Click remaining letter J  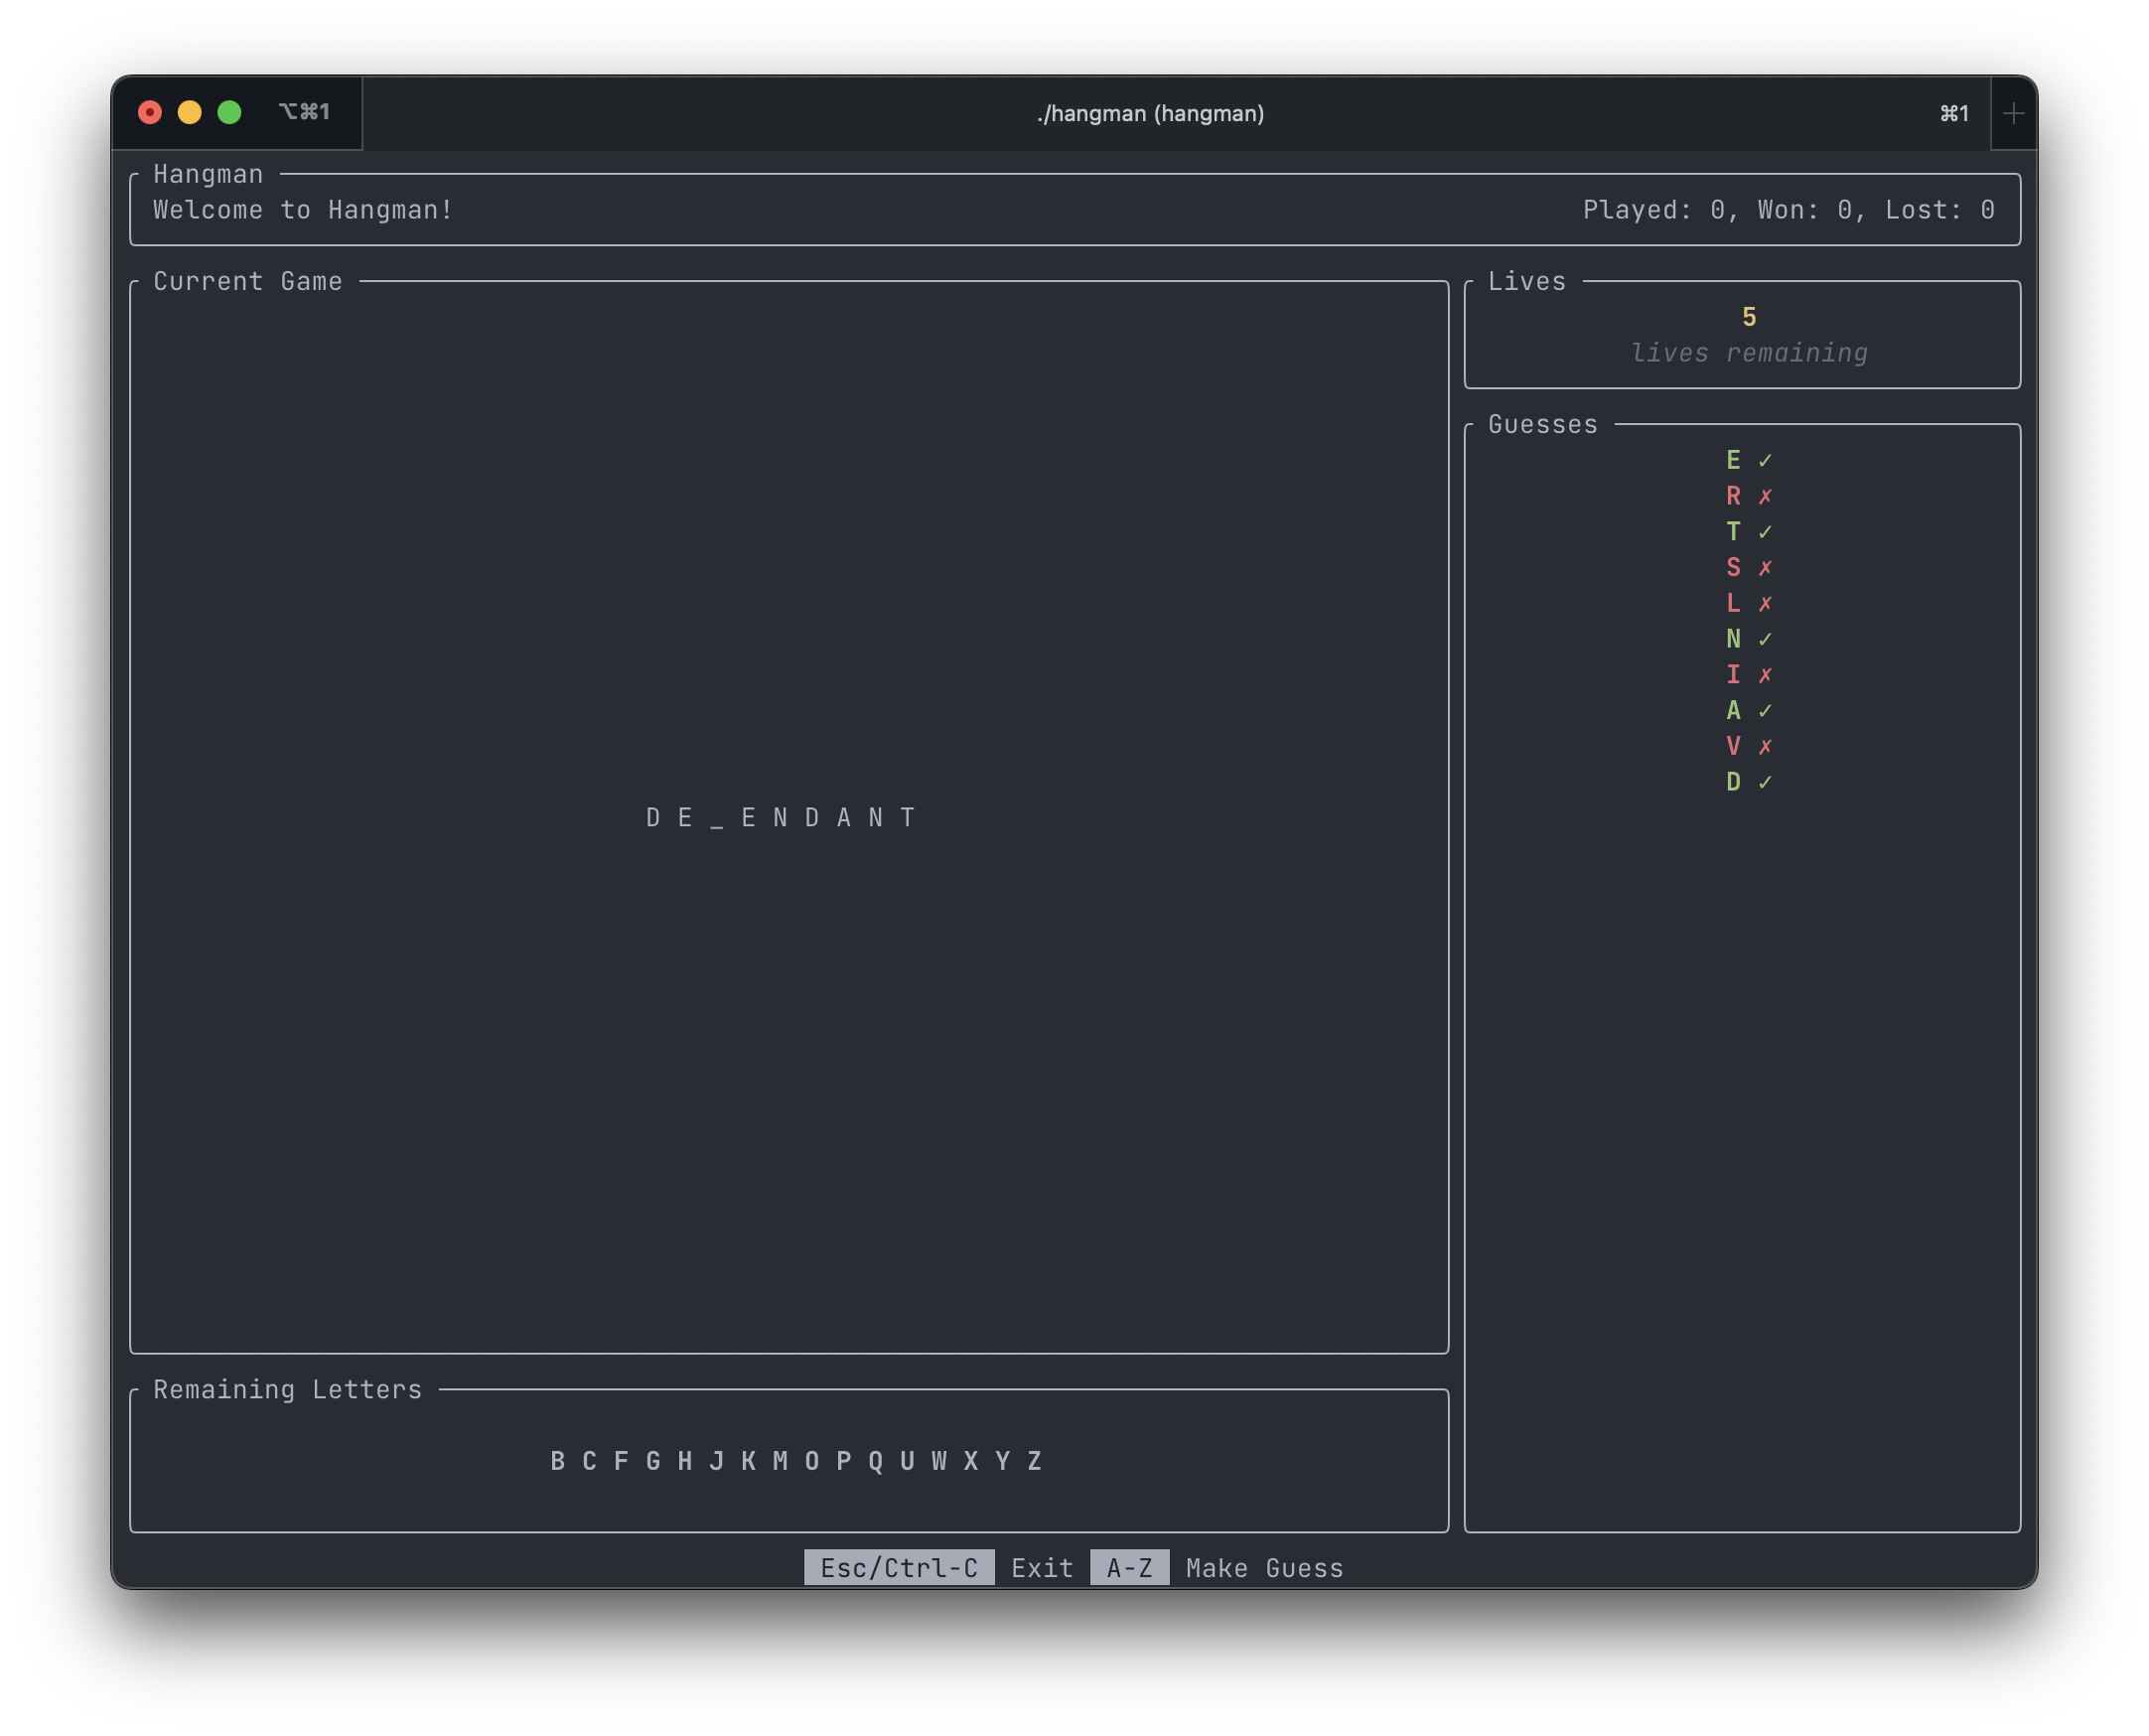coord(717,1461)
